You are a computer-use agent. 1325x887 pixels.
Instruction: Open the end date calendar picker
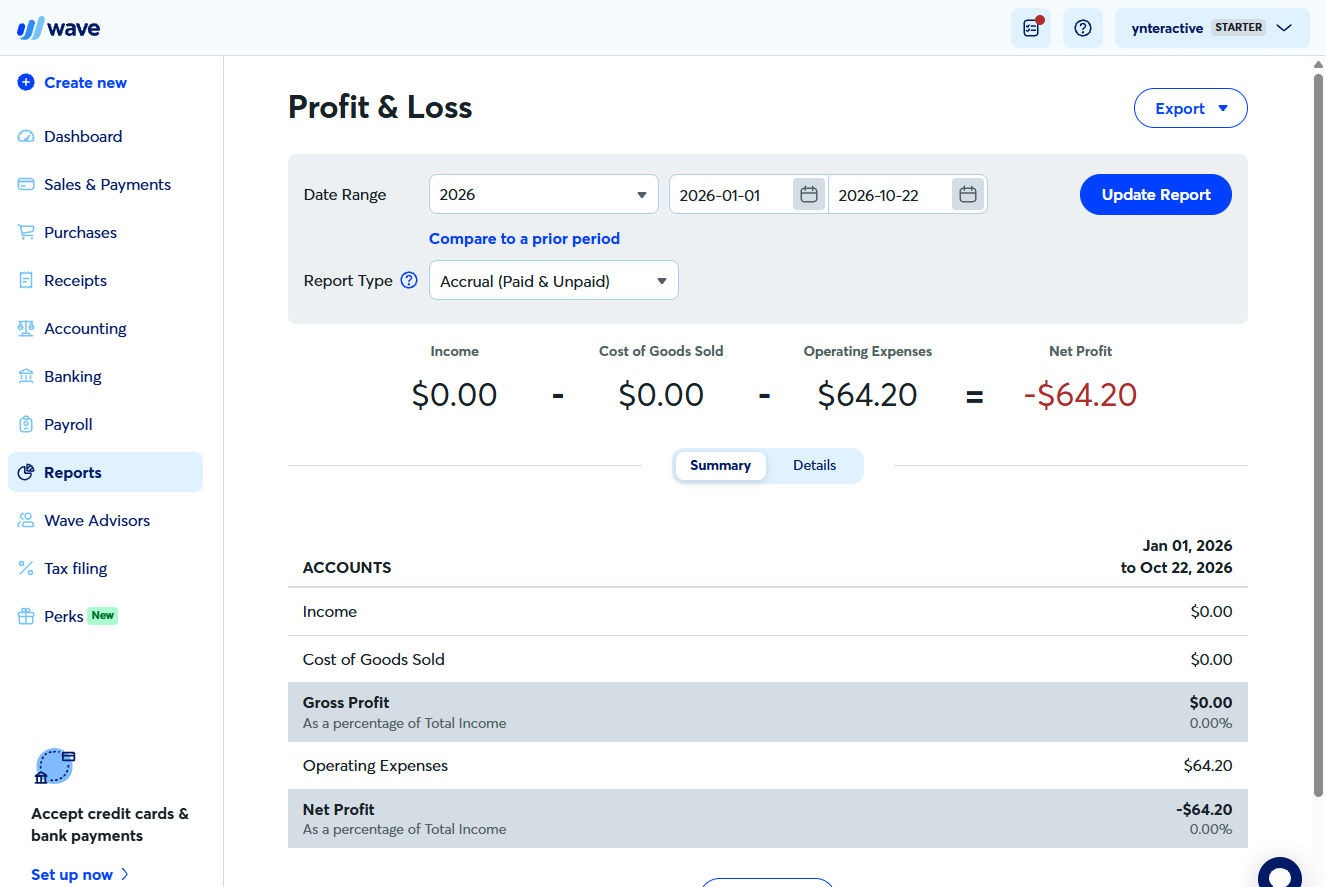pos(967,194)
